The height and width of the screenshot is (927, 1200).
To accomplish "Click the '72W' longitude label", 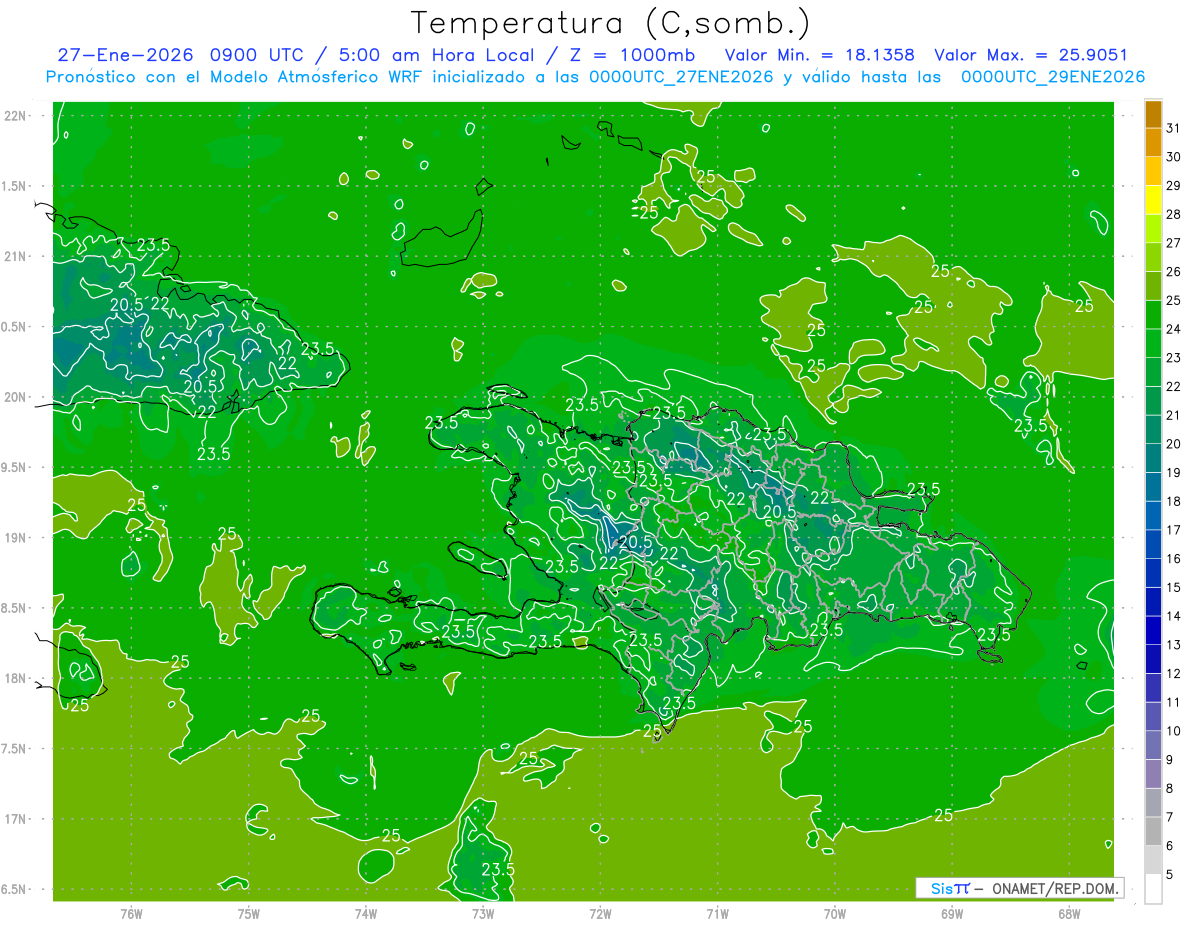I will click(x=600, y=914).
